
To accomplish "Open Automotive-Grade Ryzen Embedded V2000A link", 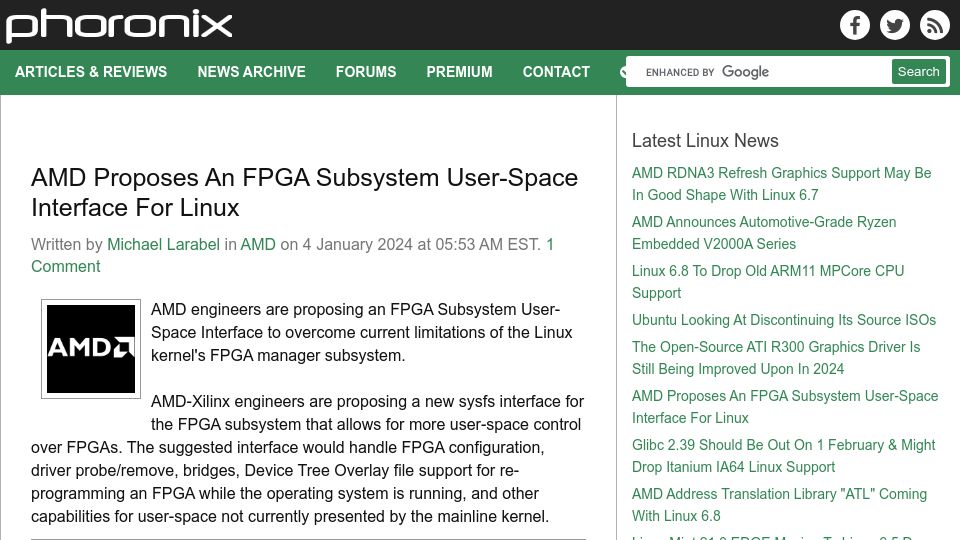I will pos(764,233).
